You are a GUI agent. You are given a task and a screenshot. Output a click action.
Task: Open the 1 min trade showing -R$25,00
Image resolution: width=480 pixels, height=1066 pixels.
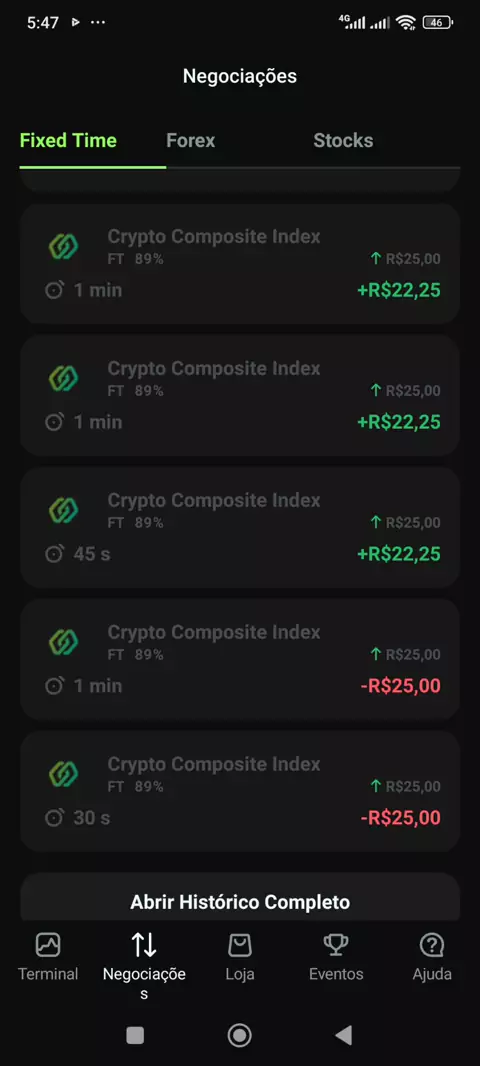240,659
